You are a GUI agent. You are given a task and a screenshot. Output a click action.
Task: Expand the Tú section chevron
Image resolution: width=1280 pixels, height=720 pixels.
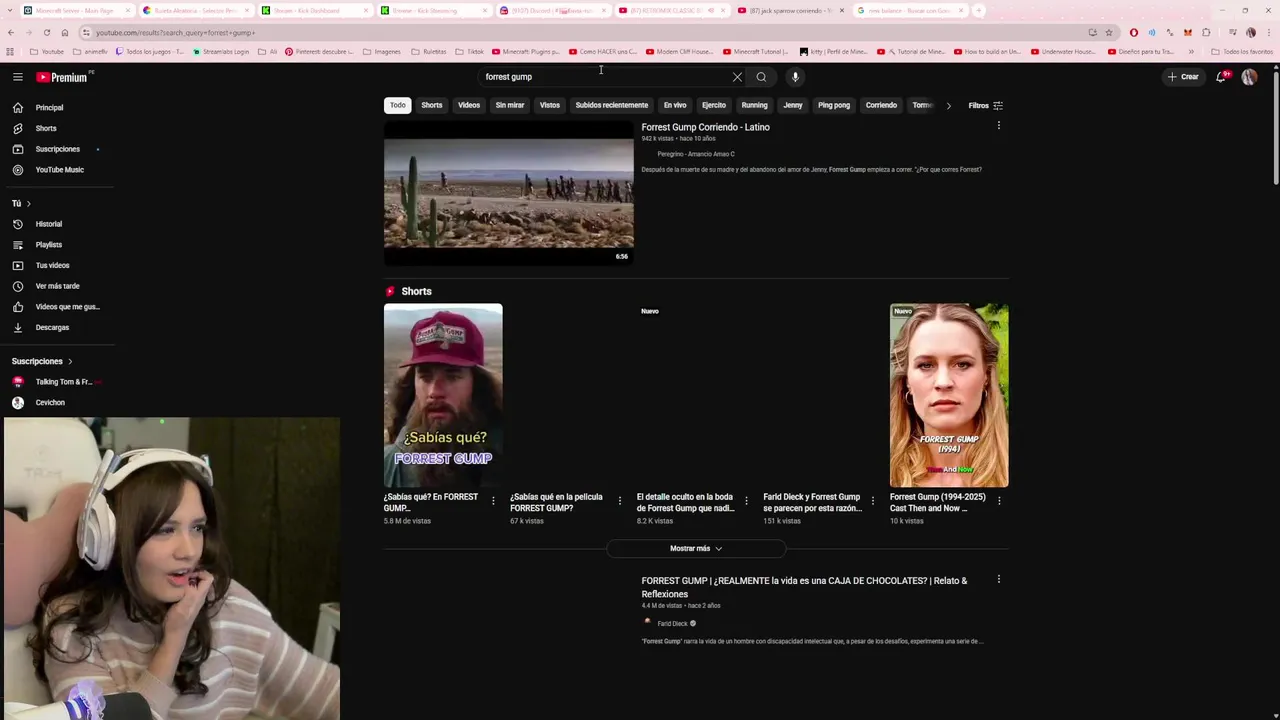coord(28,204)
